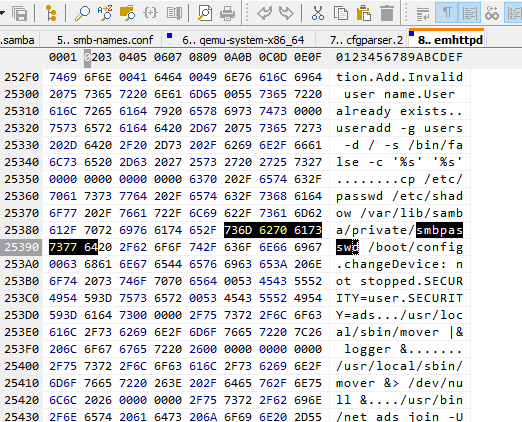
Task: Click ASCII text '.changeDevice: n'
Action: click(x=399, y=264)
